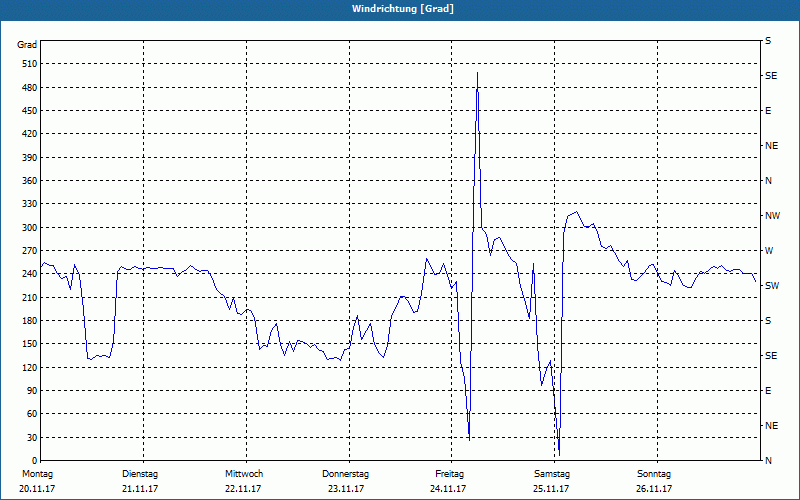Select the 26.11.17 date label

point(654,489)
